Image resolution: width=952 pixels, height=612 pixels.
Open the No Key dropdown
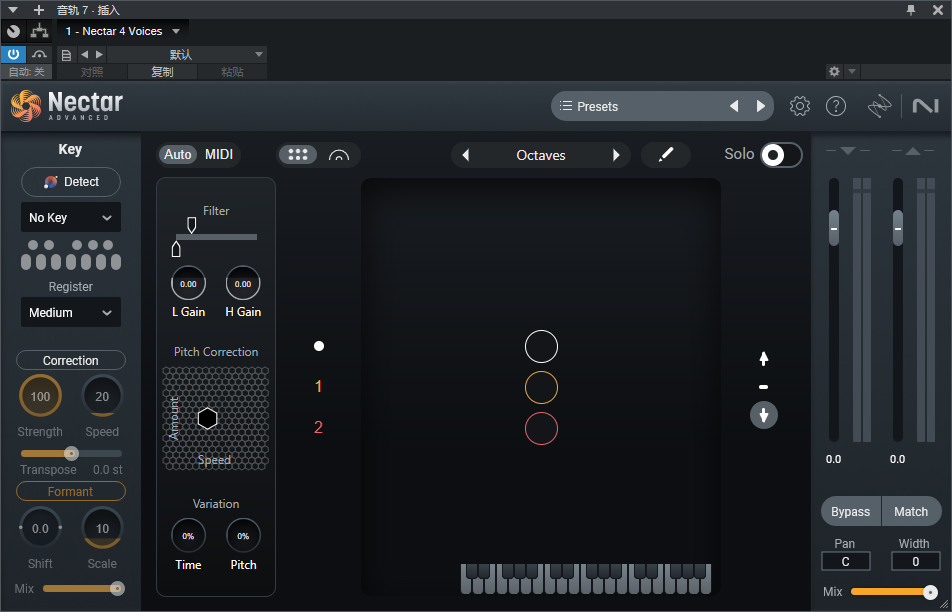coord(71,217)
